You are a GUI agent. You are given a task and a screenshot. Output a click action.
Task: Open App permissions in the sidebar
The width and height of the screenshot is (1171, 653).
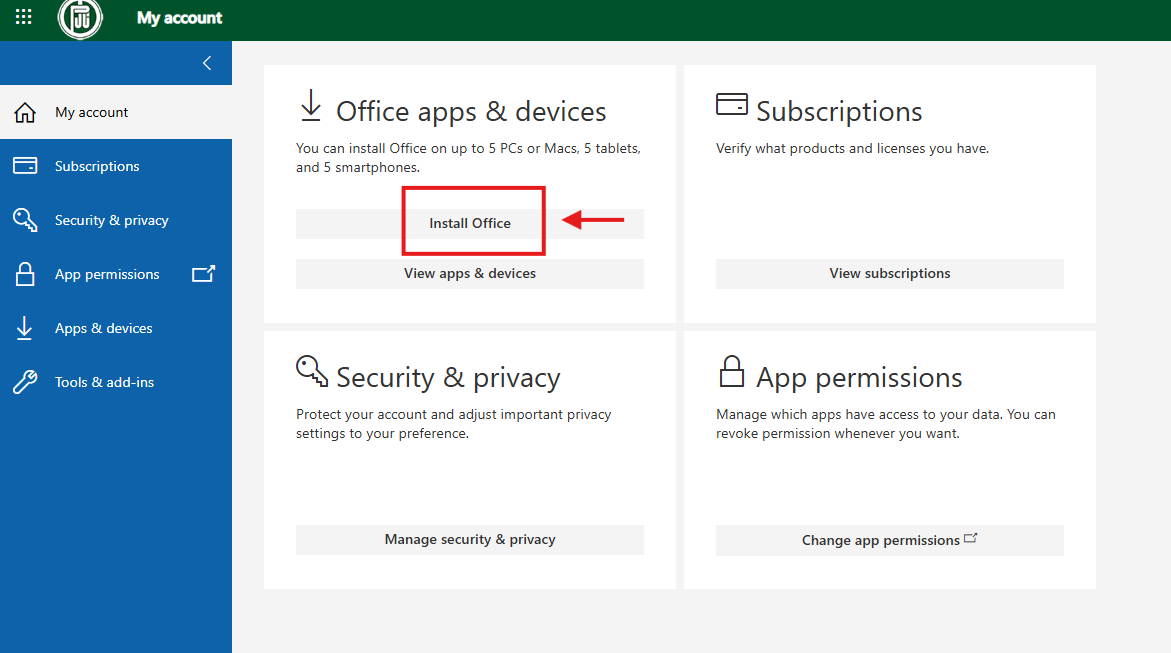(116, 274)
